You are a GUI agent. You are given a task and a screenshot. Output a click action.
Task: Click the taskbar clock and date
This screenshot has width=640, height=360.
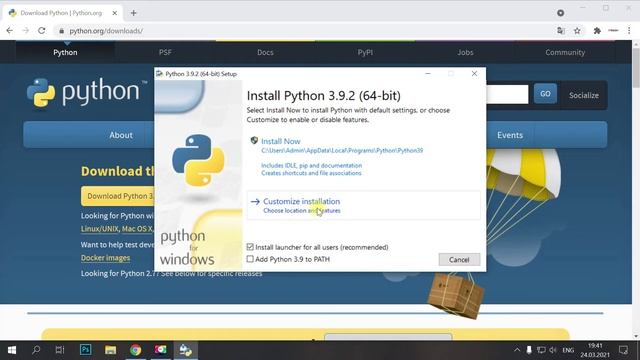click(x=595, y=350)
